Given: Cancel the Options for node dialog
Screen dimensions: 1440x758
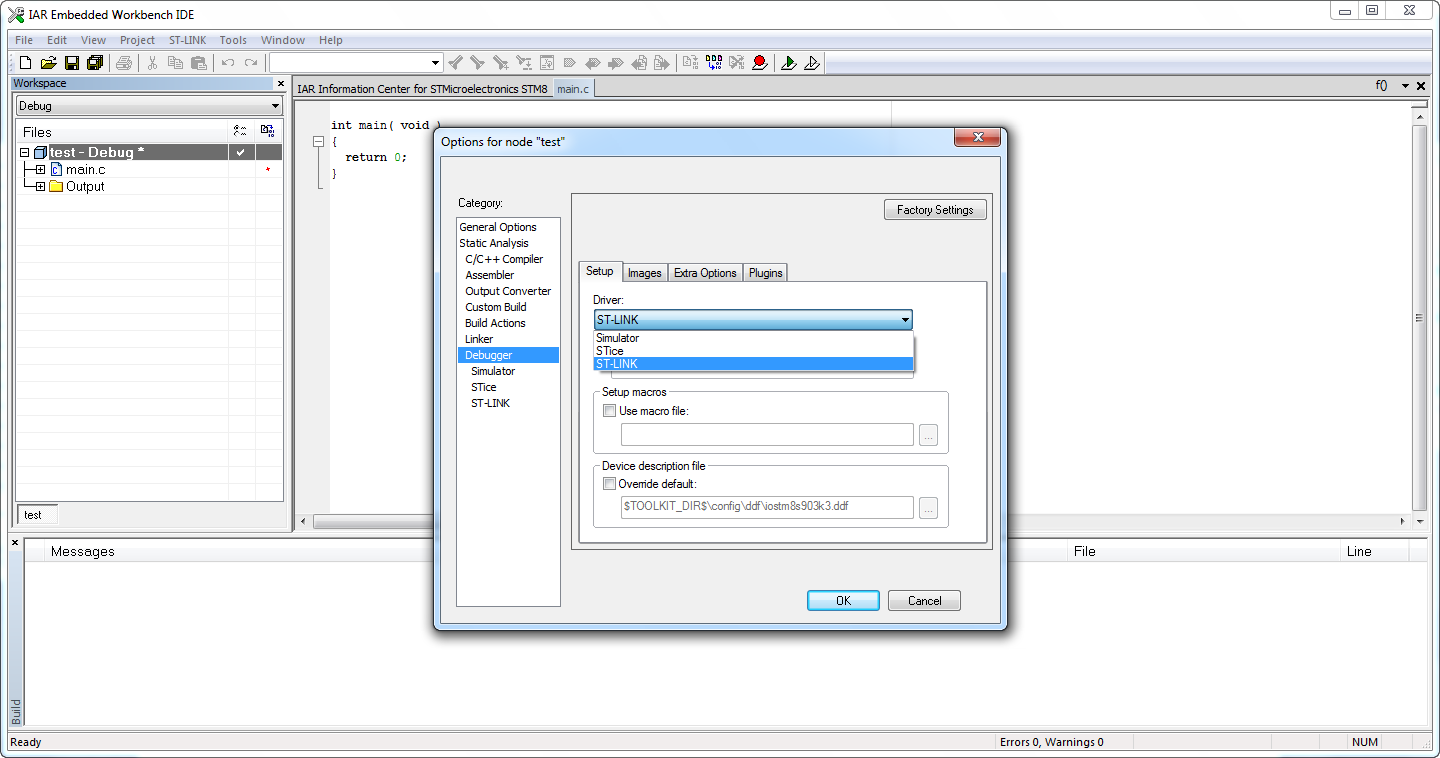Looking at the screenshot, I should tap(924, 600).
